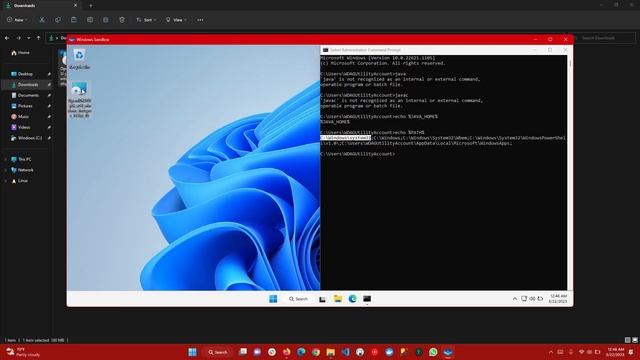The width and height of the screenshot is (640, 360).
Task: Click the Delete trash icon in File Explorer
Action: tap(122, 20)
